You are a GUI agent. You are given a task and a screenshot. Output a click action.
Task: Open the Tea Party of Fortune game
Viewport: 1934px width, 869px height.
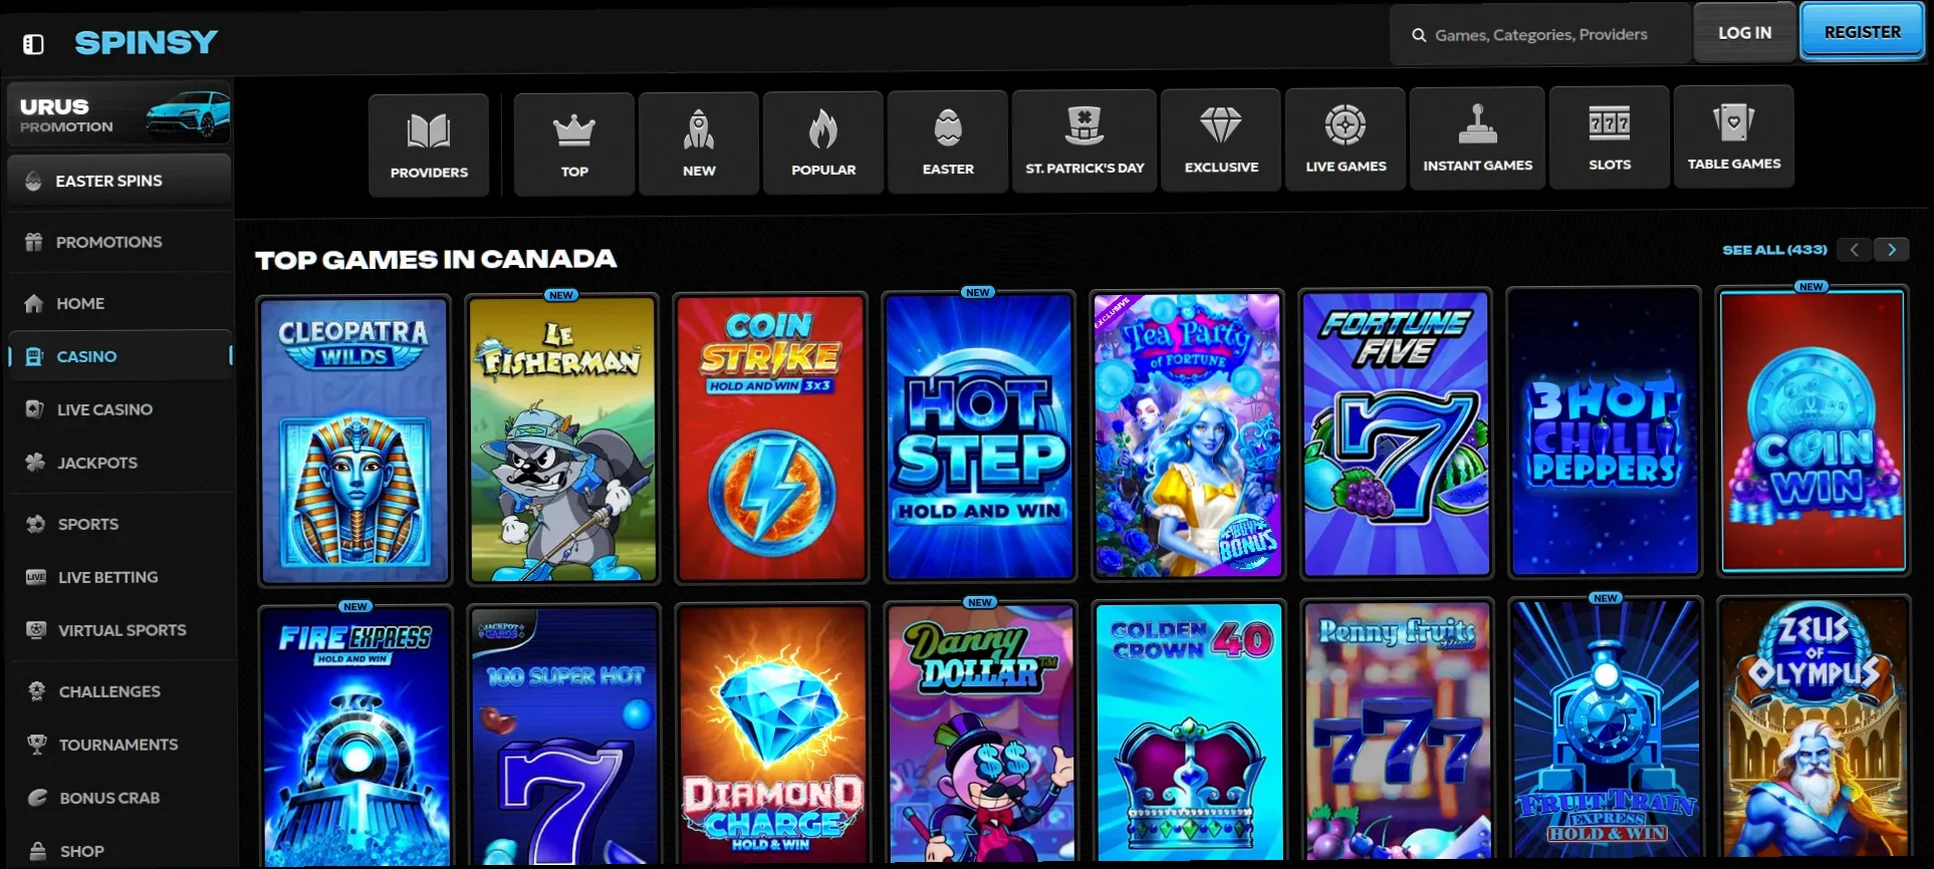coord(1187,435)
